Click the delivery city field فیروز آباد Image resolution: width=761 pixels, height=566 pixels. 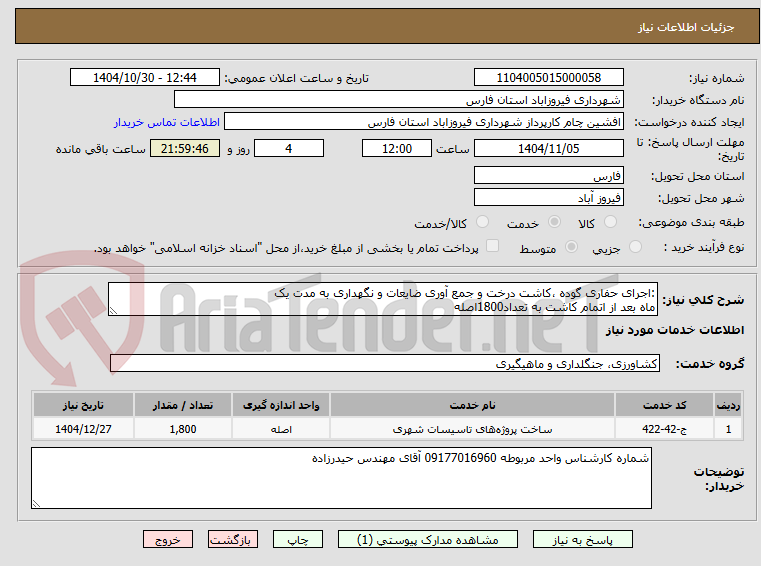coord(548,198)
